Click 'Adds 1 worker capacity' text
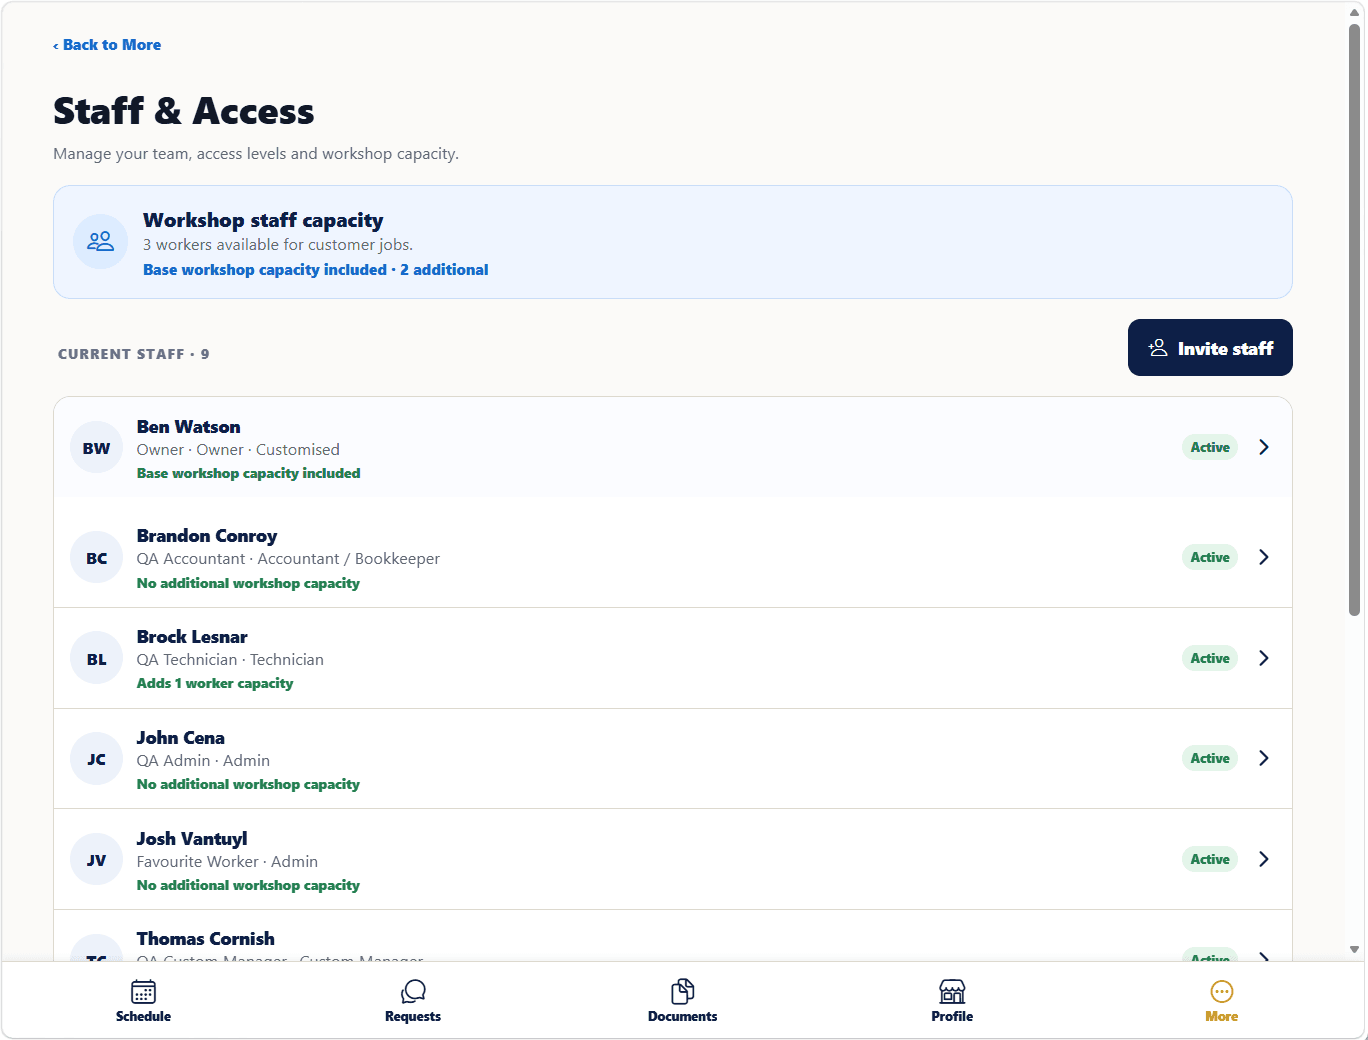This screenshot has height=1040, width=1368. (x=215, y=684)
